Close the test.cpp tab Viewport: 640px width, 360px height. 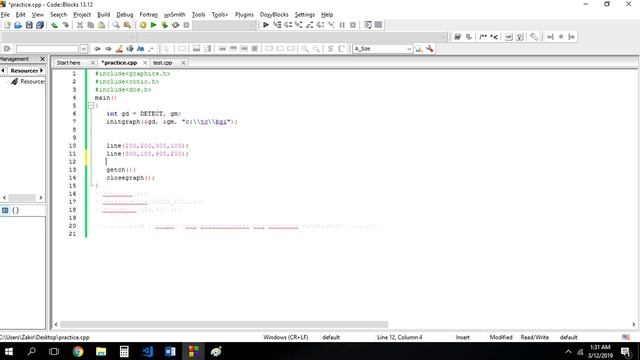click(183, 63)
